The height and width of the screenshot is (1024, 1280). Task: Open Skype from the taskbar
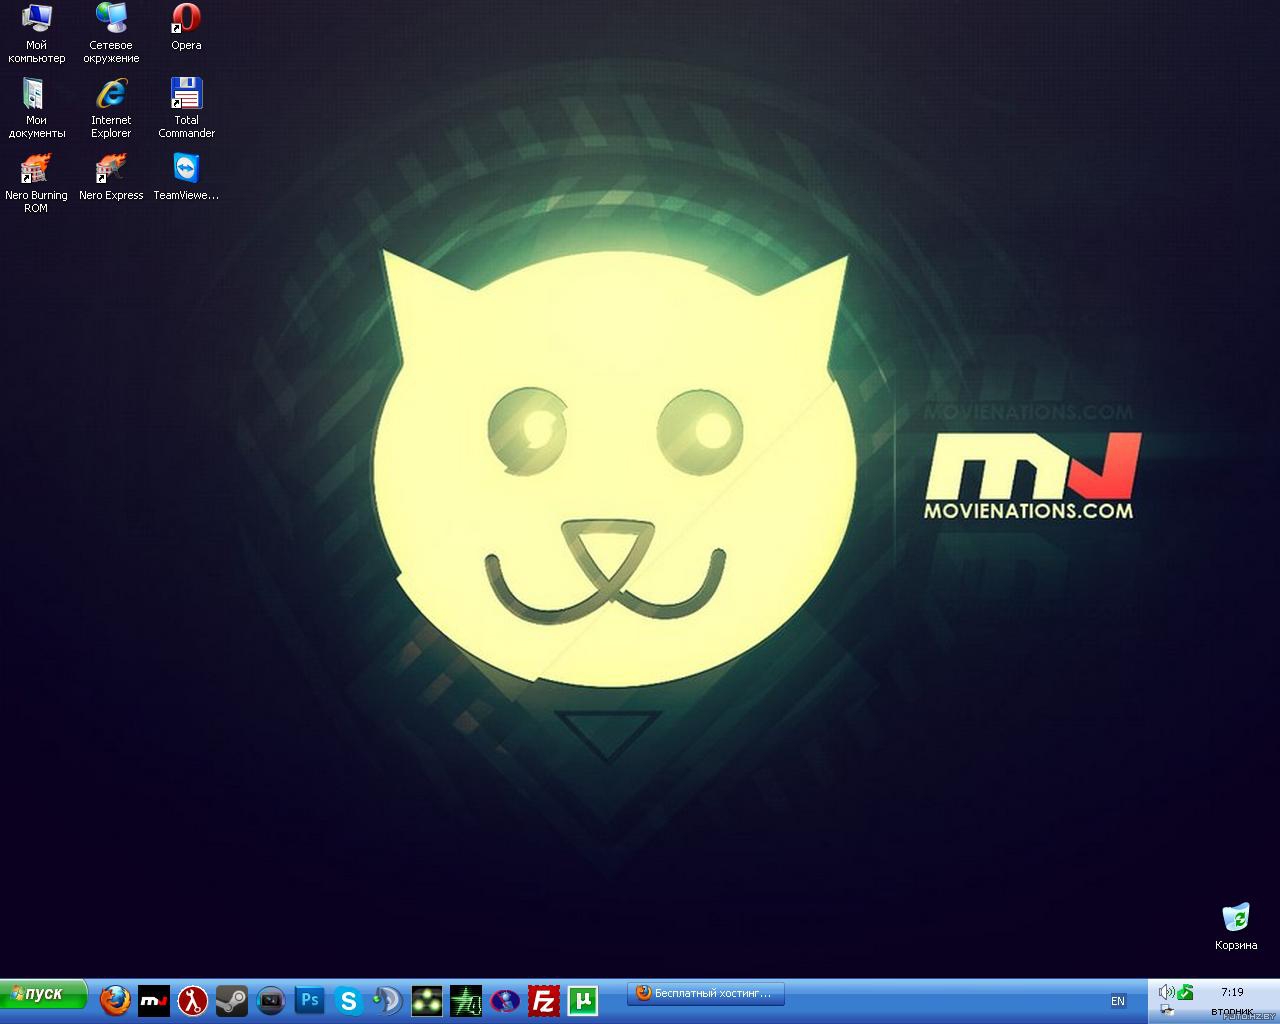tap(349, 1000)
